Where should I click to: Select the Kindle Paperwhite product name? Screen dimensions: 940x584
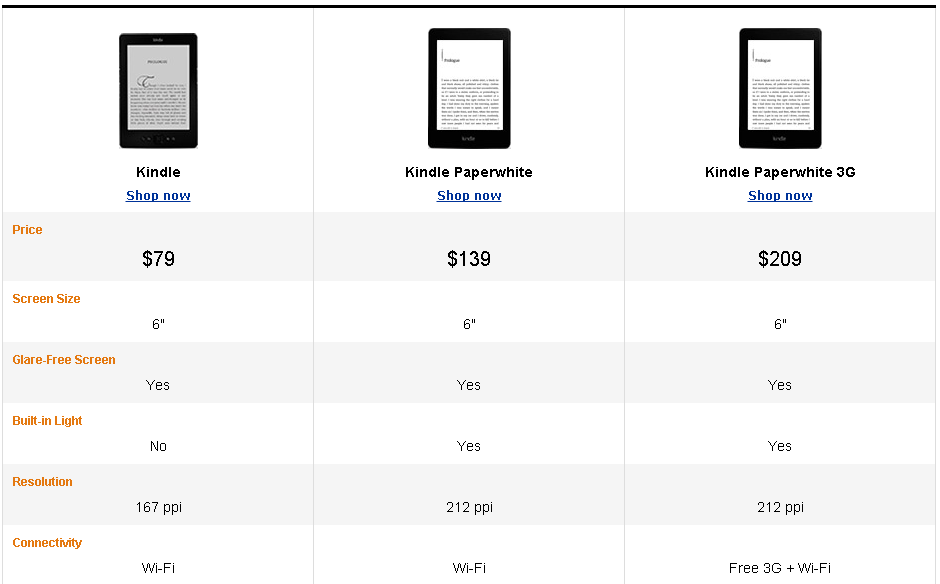click(x=469, y=172)
